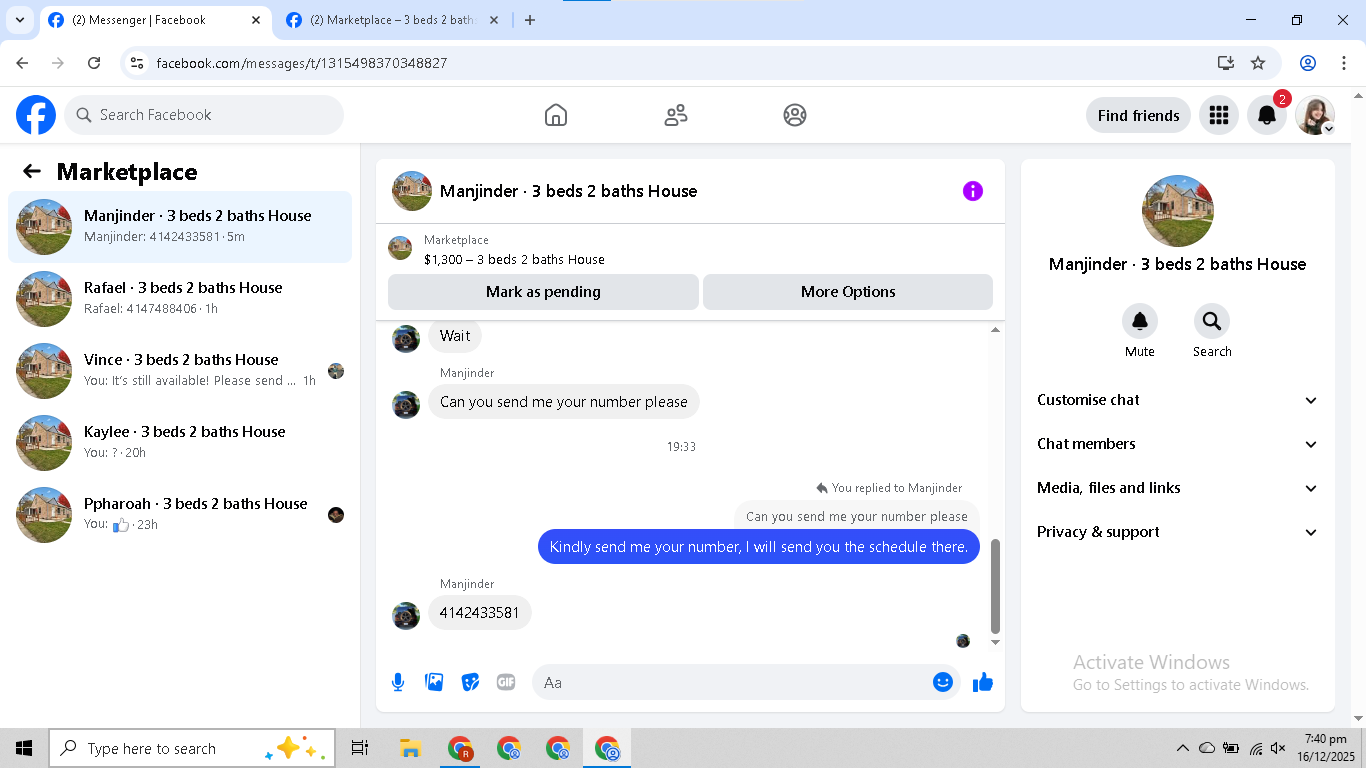The width and height of the screenshot is (1366, 768).
Task: Open the Kaylee conversation
Action: 180,443
